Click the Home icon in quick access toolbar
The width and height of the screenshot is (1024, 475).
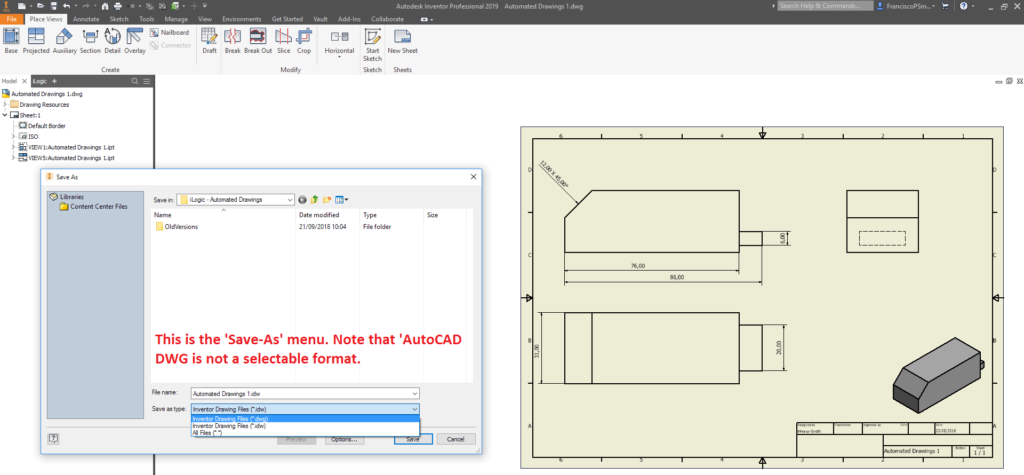(x=105, y=5)
